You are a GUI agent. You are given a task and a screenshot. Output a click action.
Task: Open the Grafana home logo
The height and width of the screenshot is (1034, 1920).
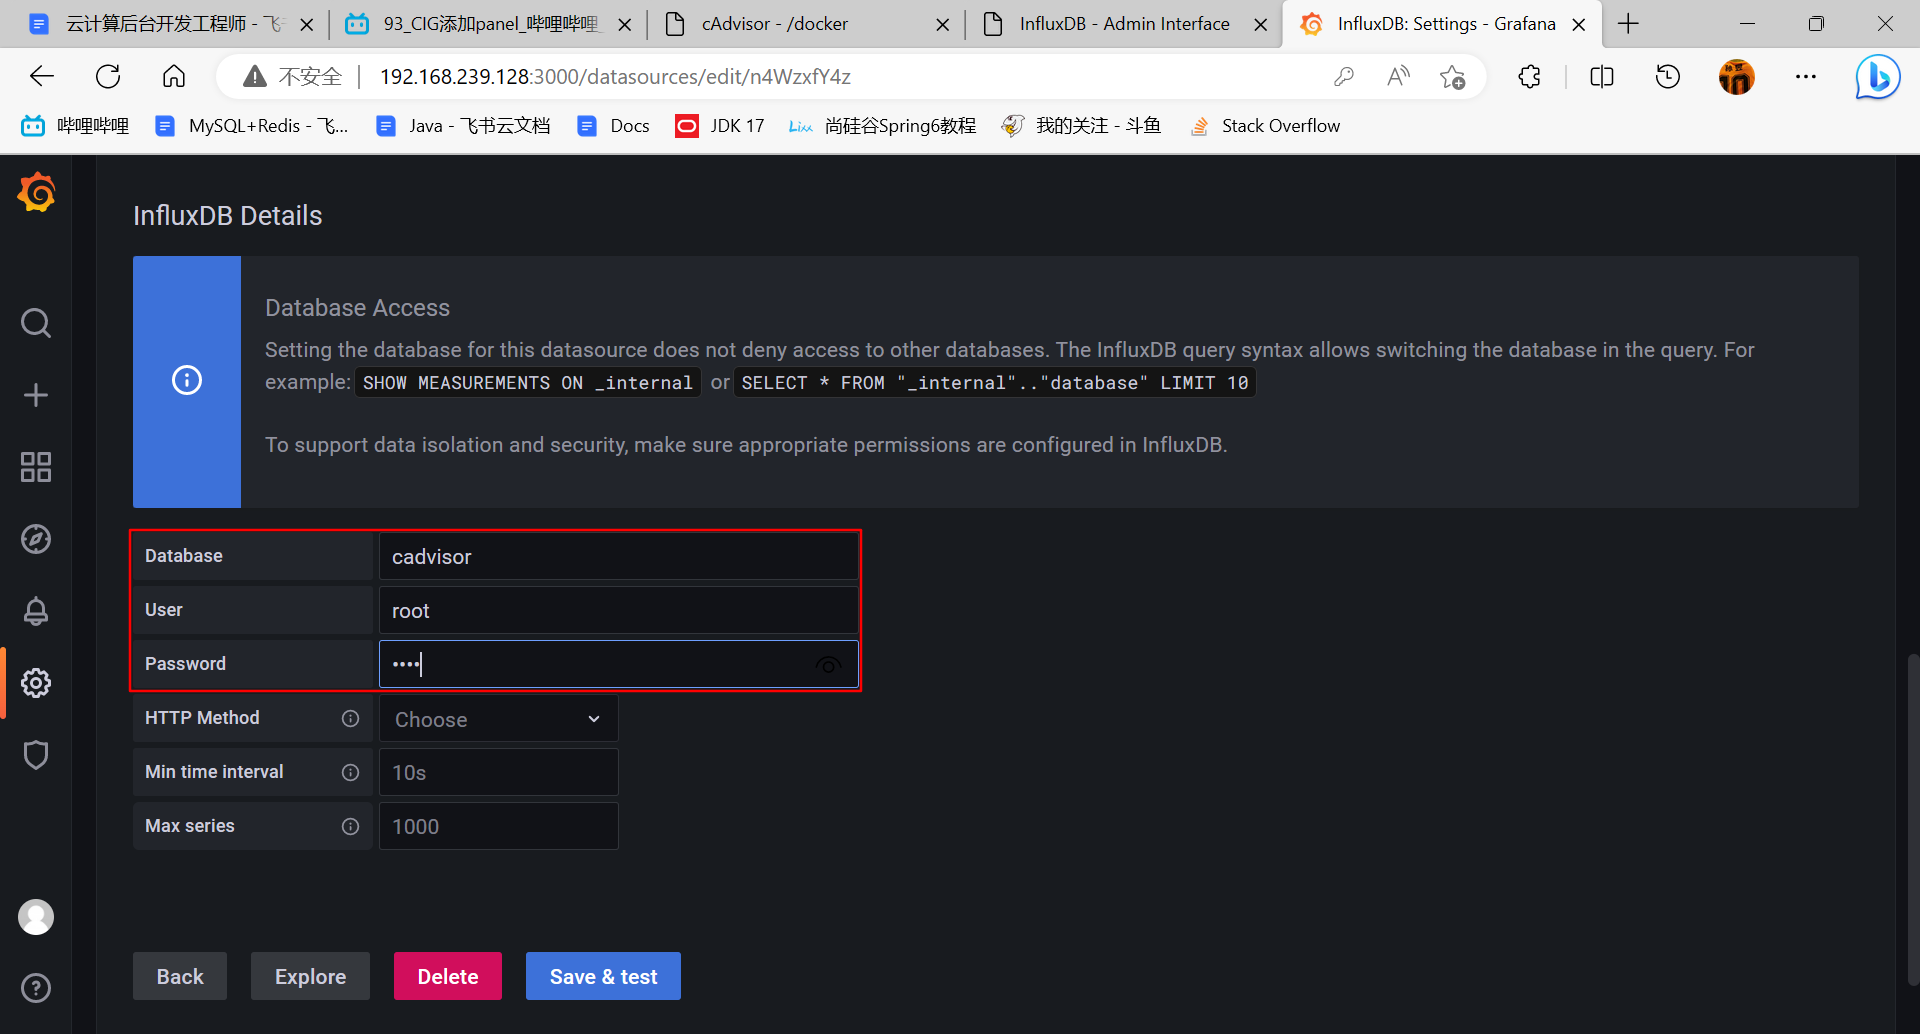click(36, 192)
